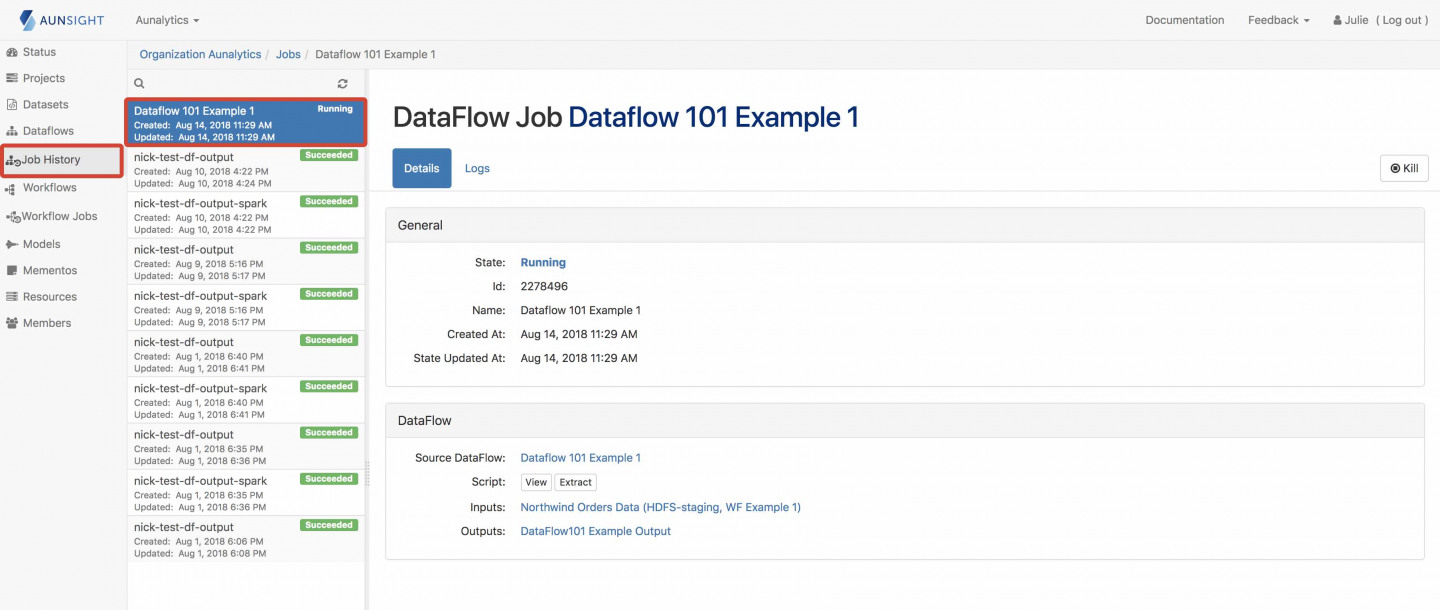Screen dimensions: 1440x610
Task: Click the refresh icon above the job list
Action: (343, 84)
